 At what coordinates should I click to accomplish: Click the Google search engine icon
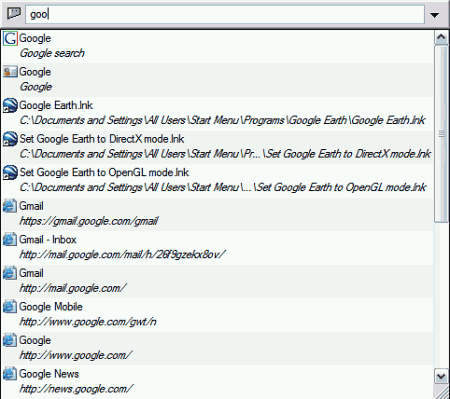pos(10,38)
